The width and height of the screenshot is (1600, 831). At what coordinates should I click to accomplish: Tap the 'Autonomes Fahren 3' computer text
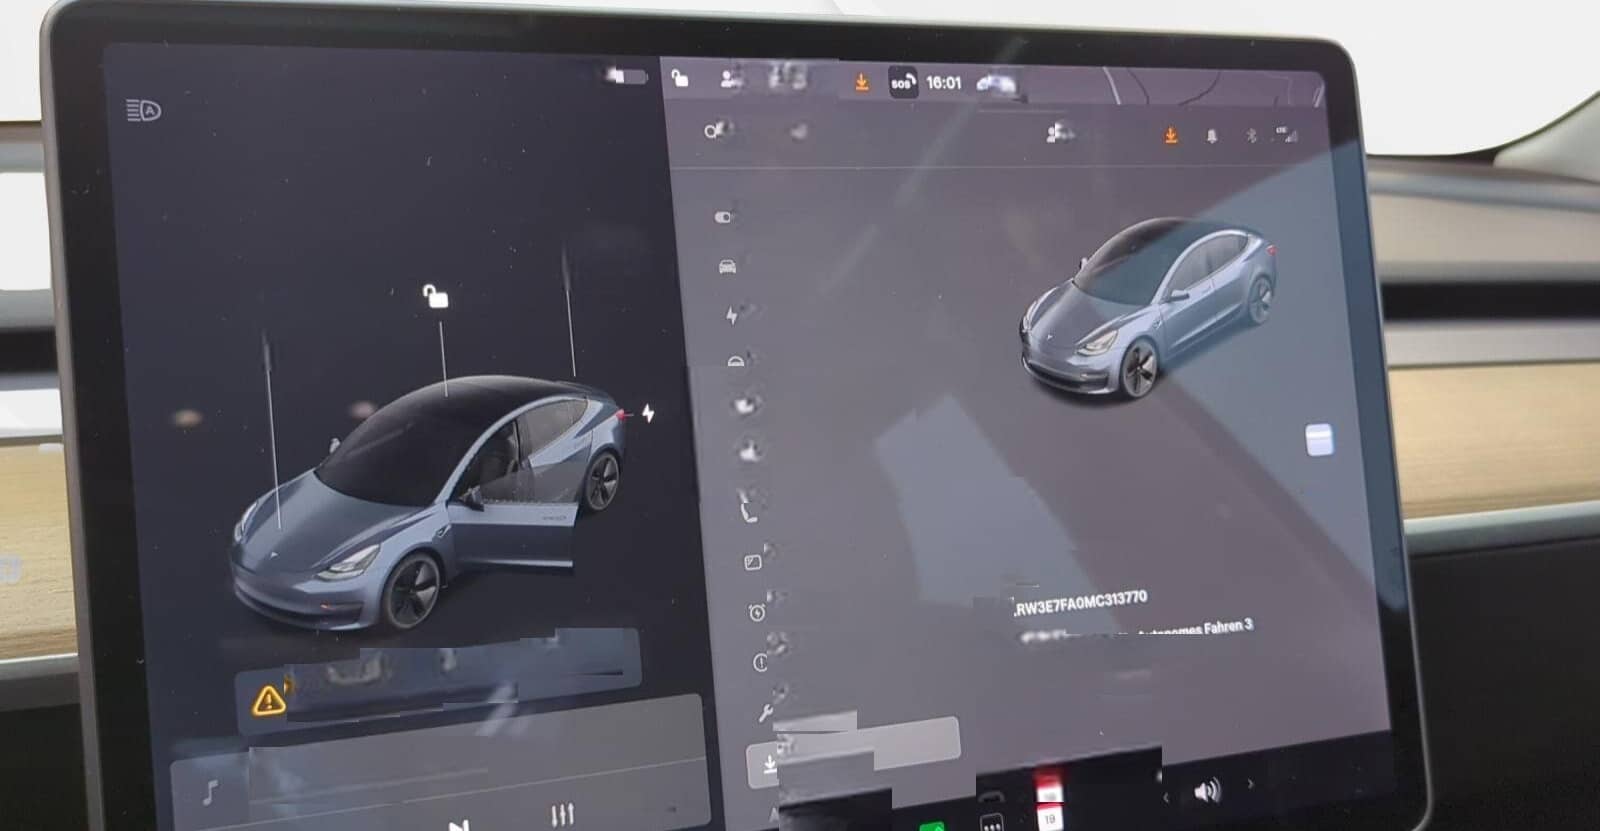[1195, 629]
